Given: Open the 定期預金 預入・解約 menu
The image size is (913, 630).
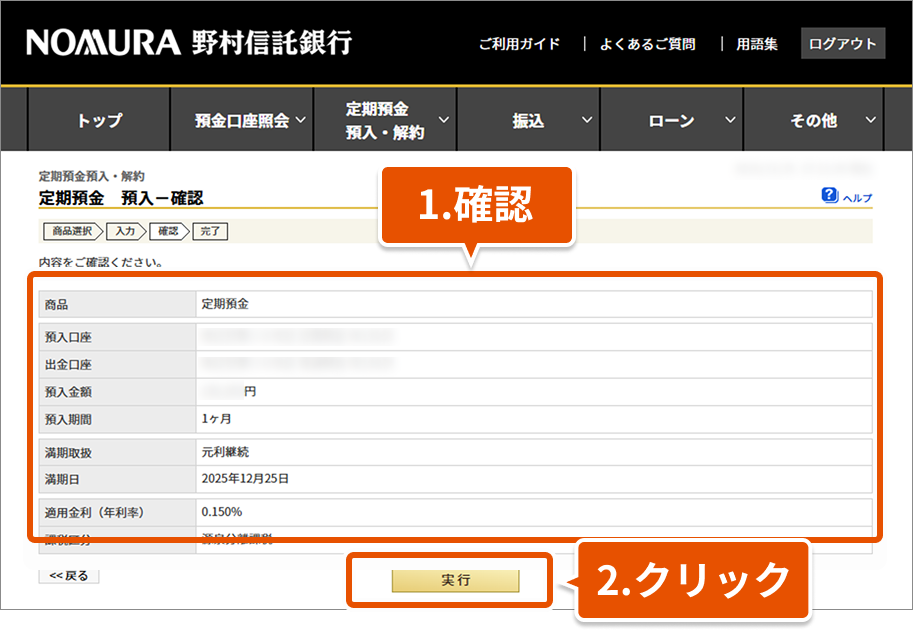Looking at the screenshot, I should point(385,120).
